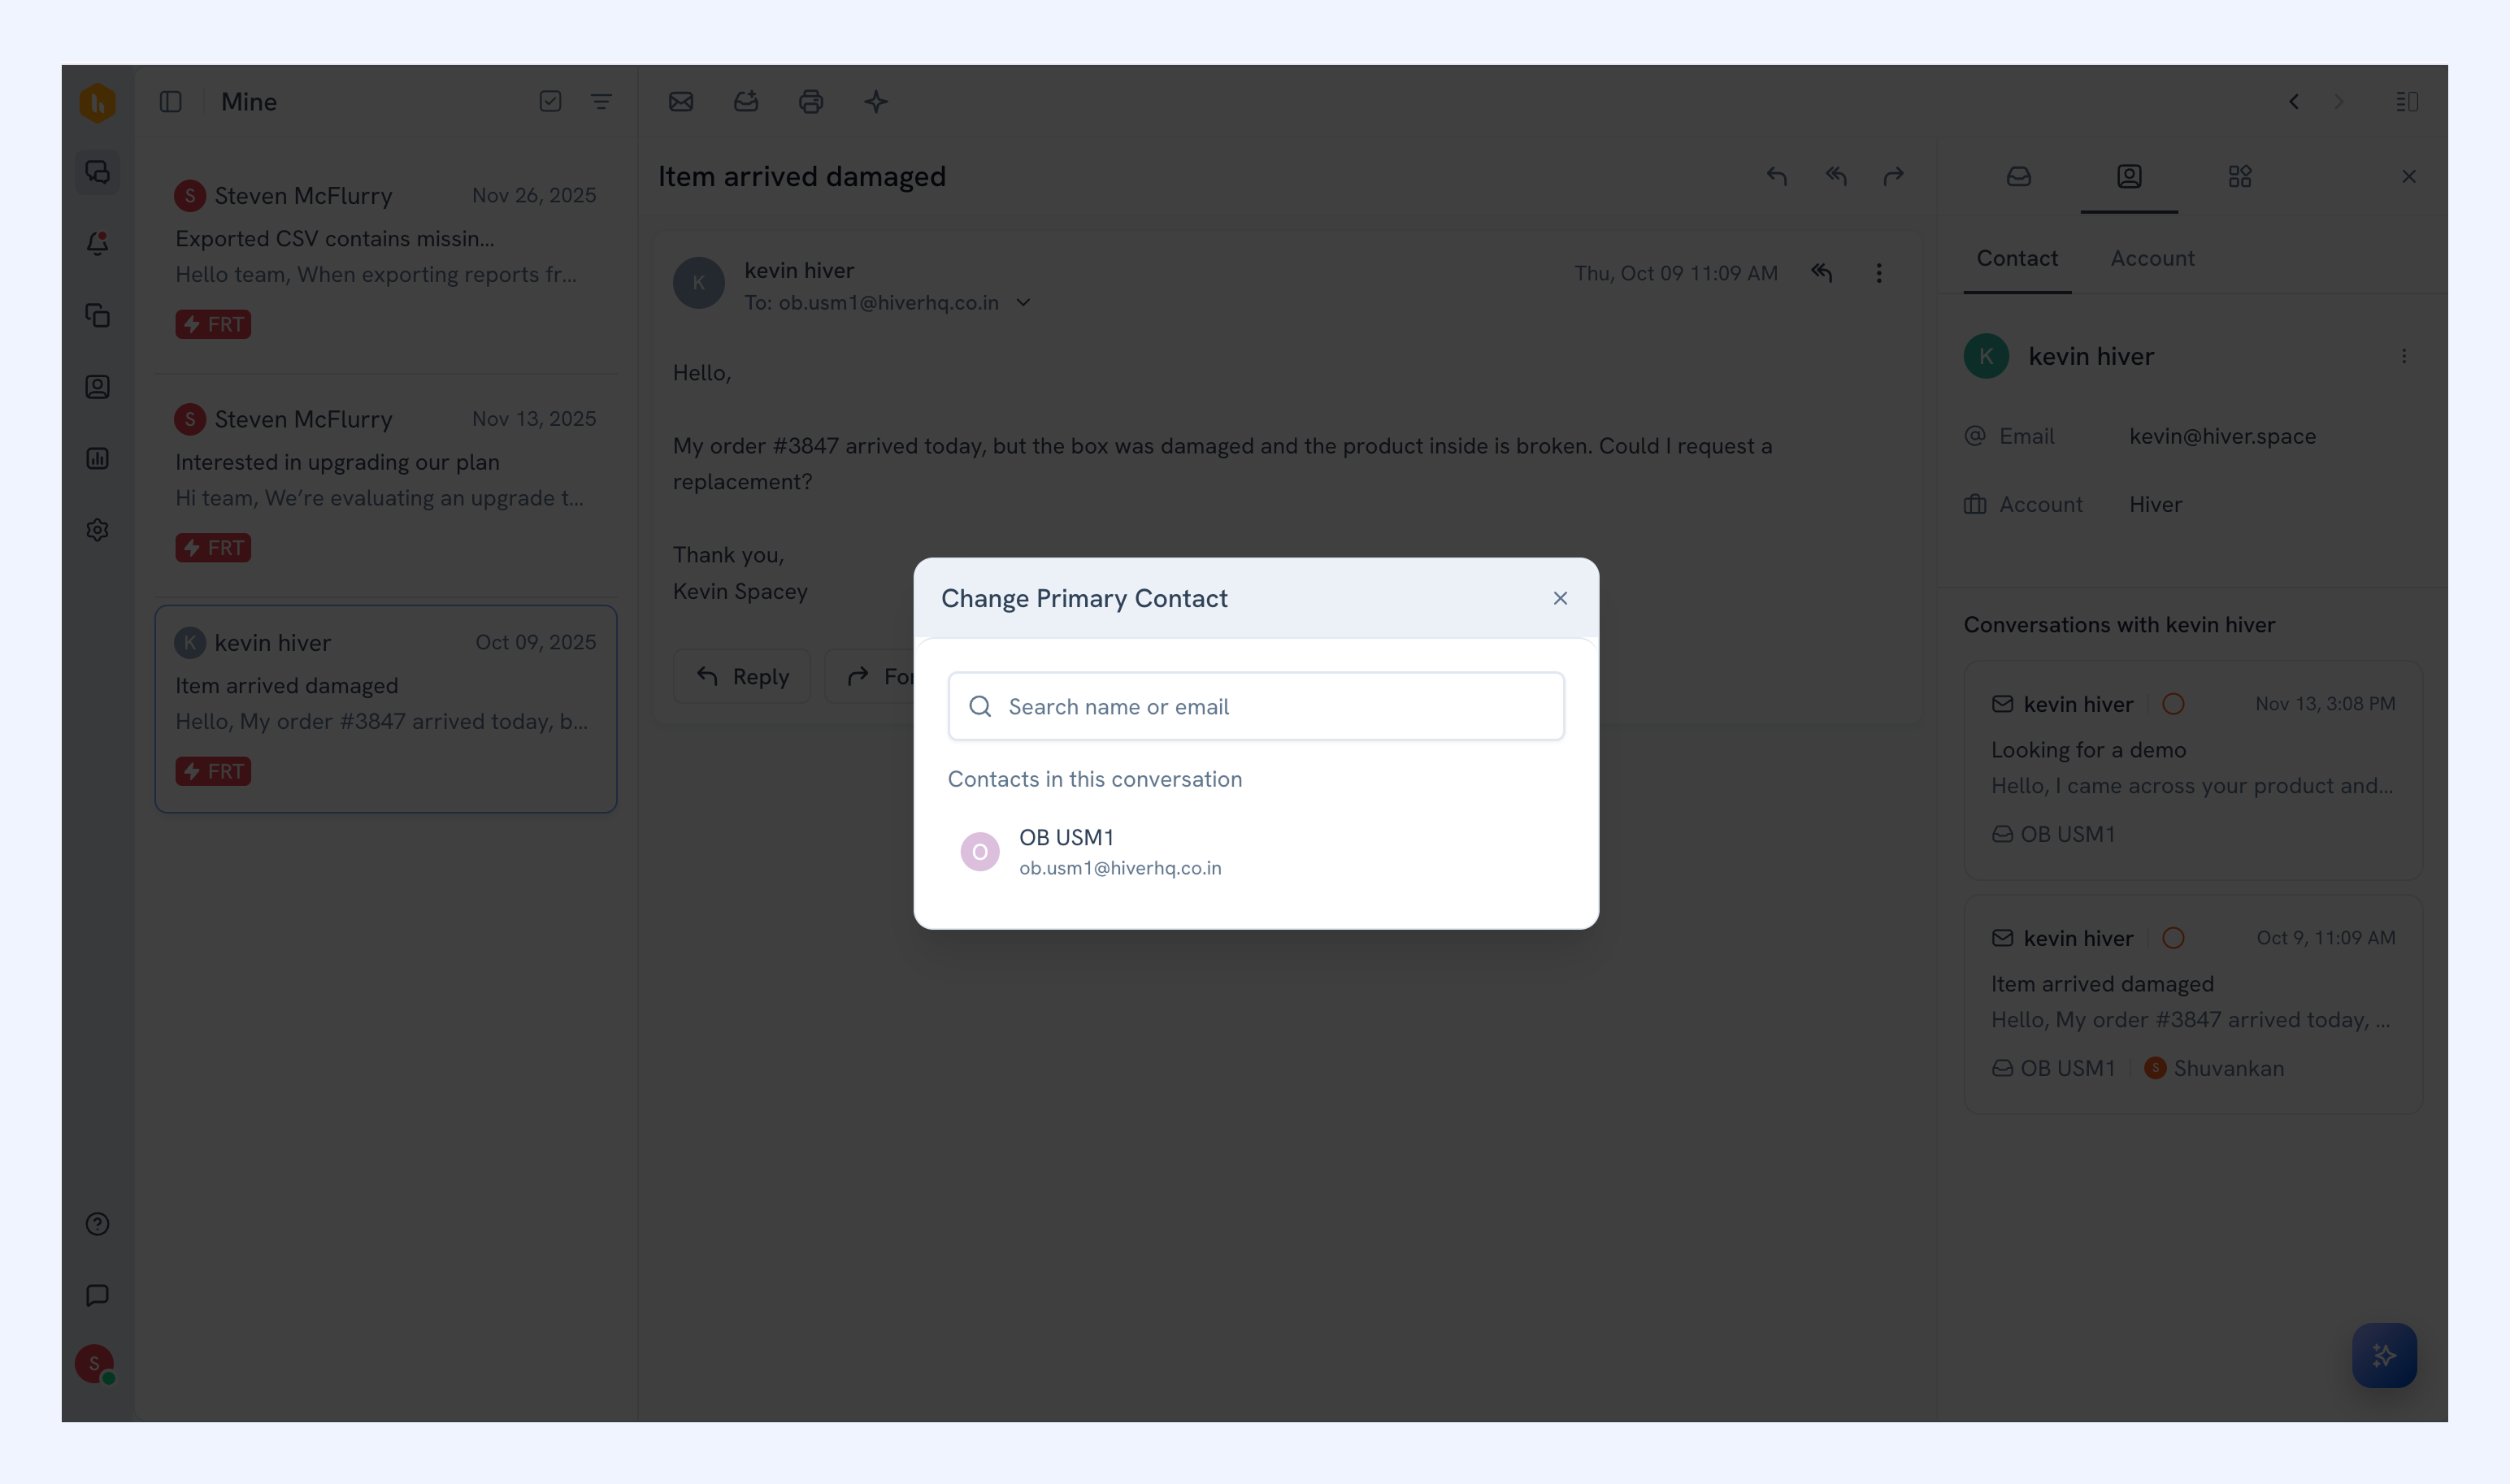Viewport: 2510px width, 1484px height.
Task: Toggle the right side panel layout icon
Action: click(x=2407, y=102)
